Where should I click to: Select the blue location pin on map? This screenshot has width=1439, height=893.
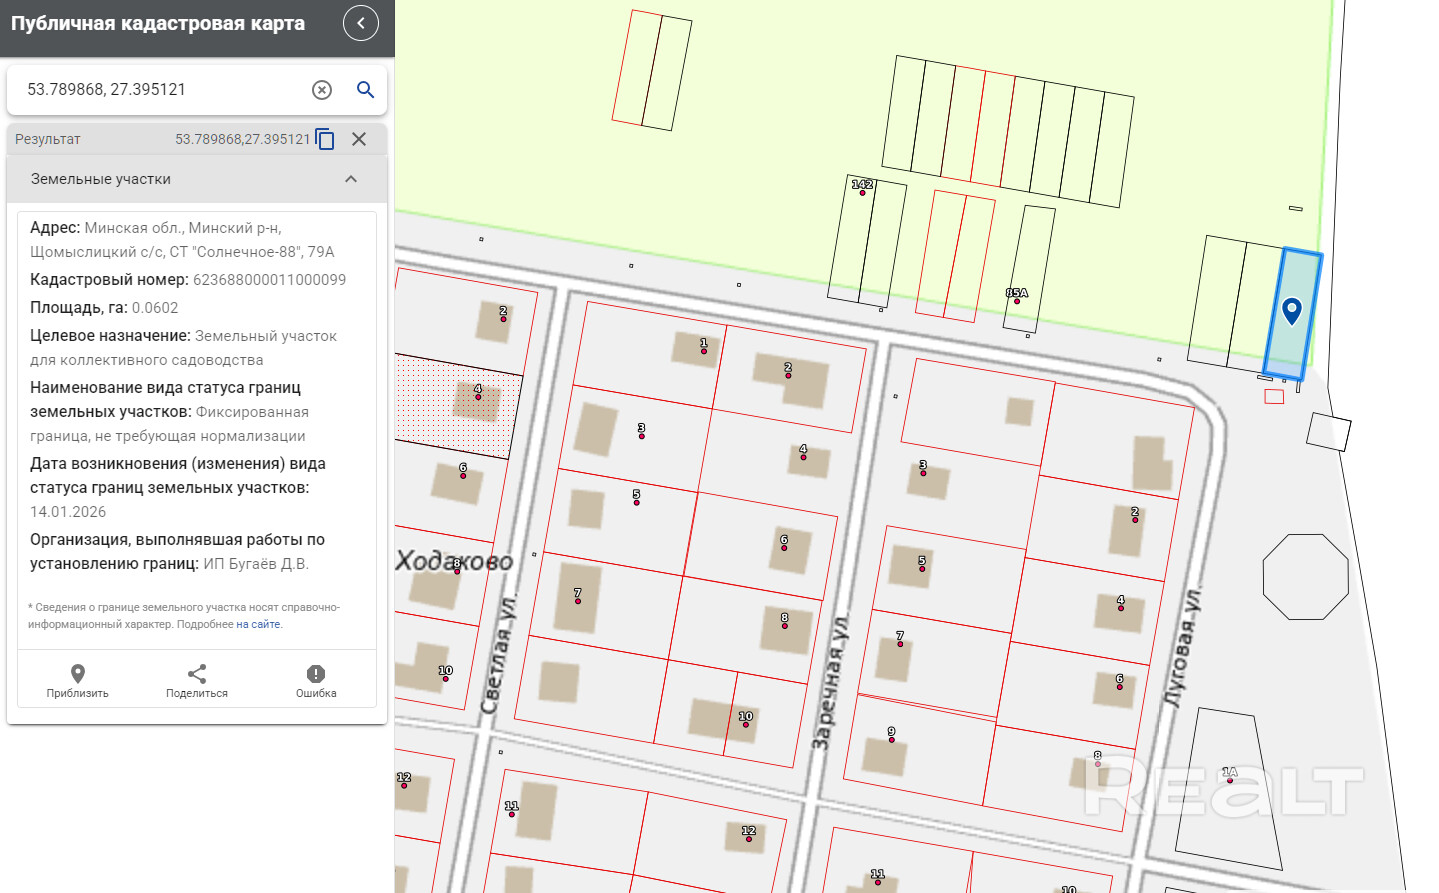click(1292, 311)
